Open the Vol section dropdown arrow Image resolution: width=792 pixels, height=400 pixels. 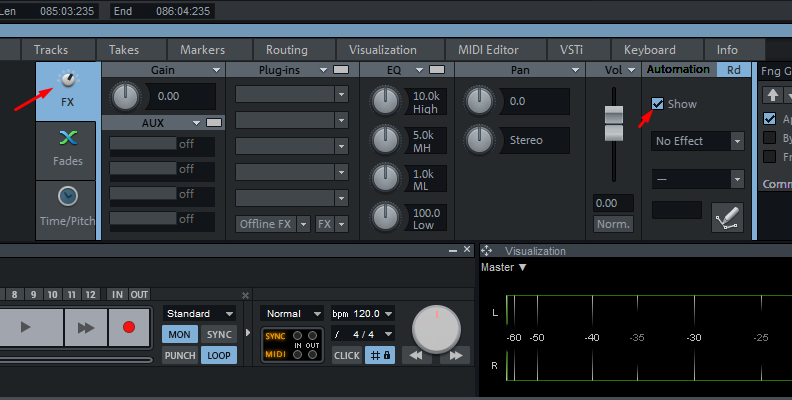(x=631, y=70)
